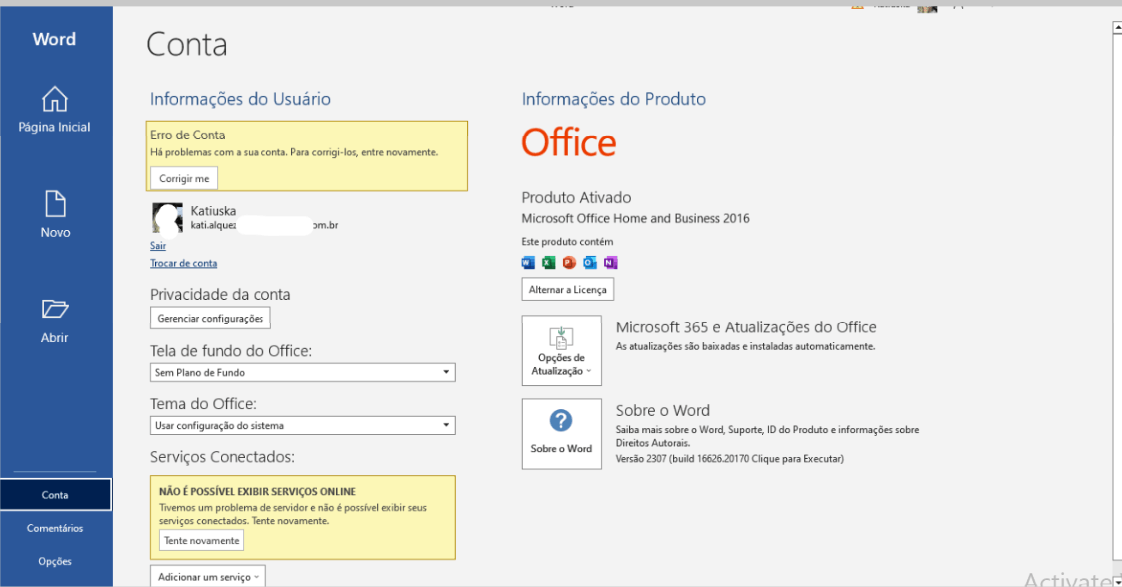Click Gerenciar configurações button

[x=210, y=319]
